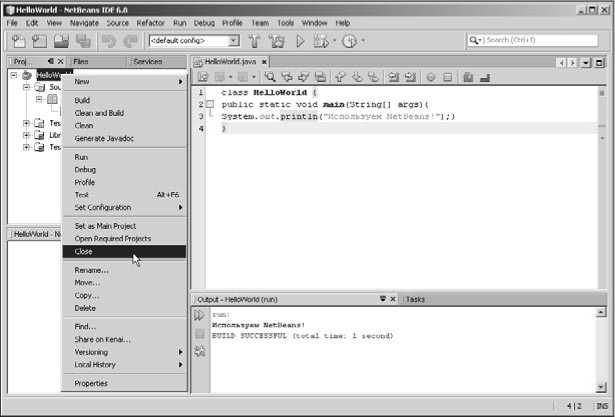The width and height of the screenshot is (615, 417).
Task: Click the bottom icon in Output side strip
Action: (x=200, y=351)
